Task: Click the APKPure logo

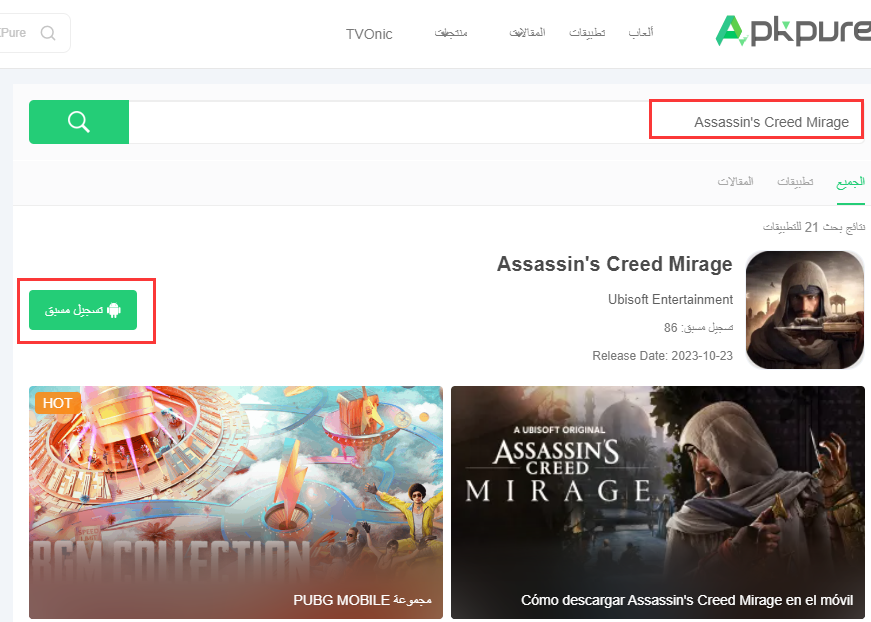Action: click(x=793, y=31)
